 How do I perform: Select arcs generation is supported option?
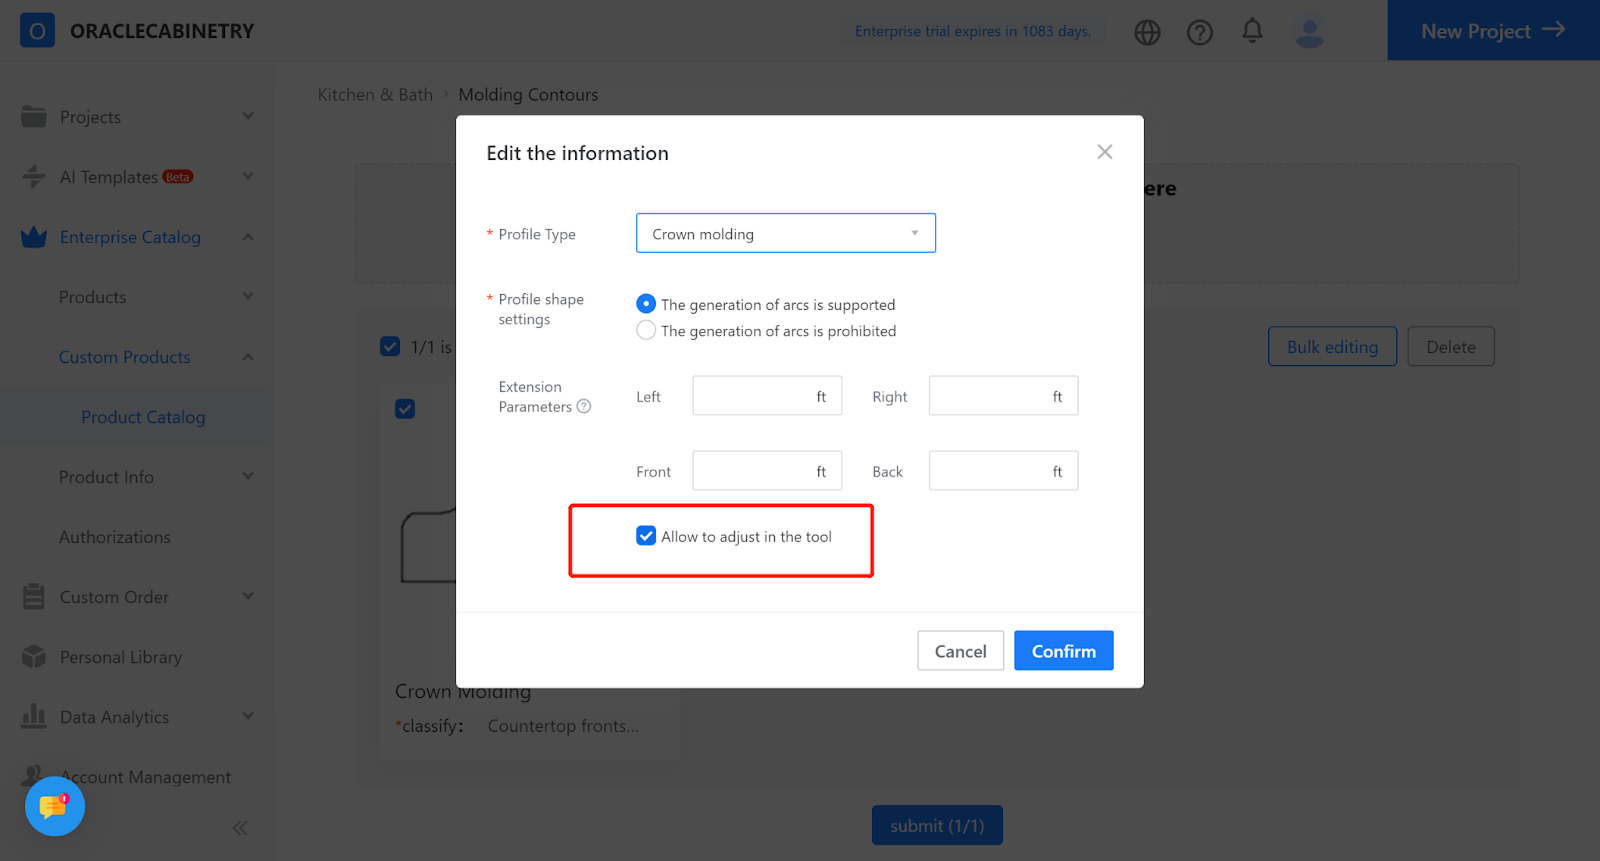[x=646, y=304]
